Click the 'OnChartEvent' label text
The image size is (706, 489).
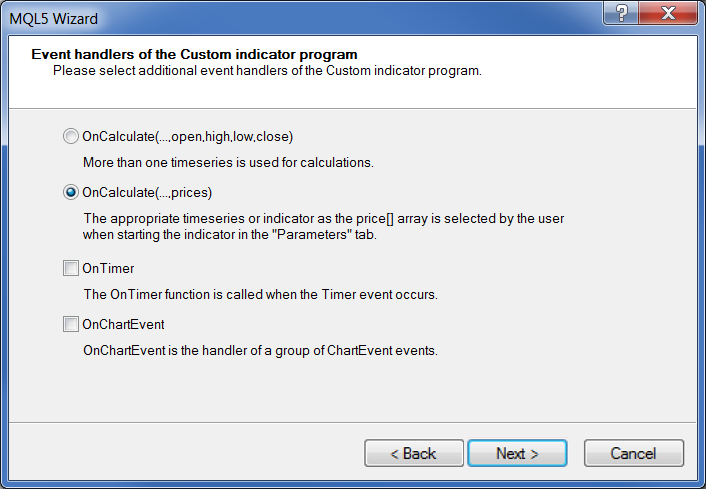tap(123, 324)
